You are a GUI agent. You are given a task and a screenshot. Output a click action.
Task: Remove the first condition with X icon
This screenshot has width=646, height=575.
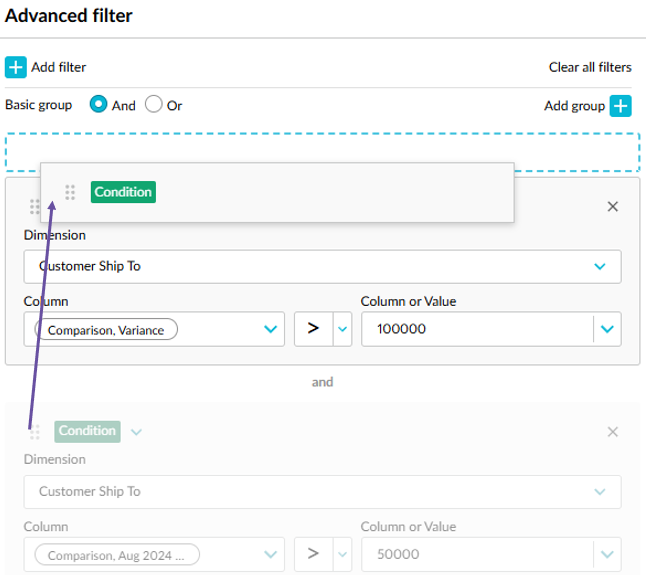[613, 206]
